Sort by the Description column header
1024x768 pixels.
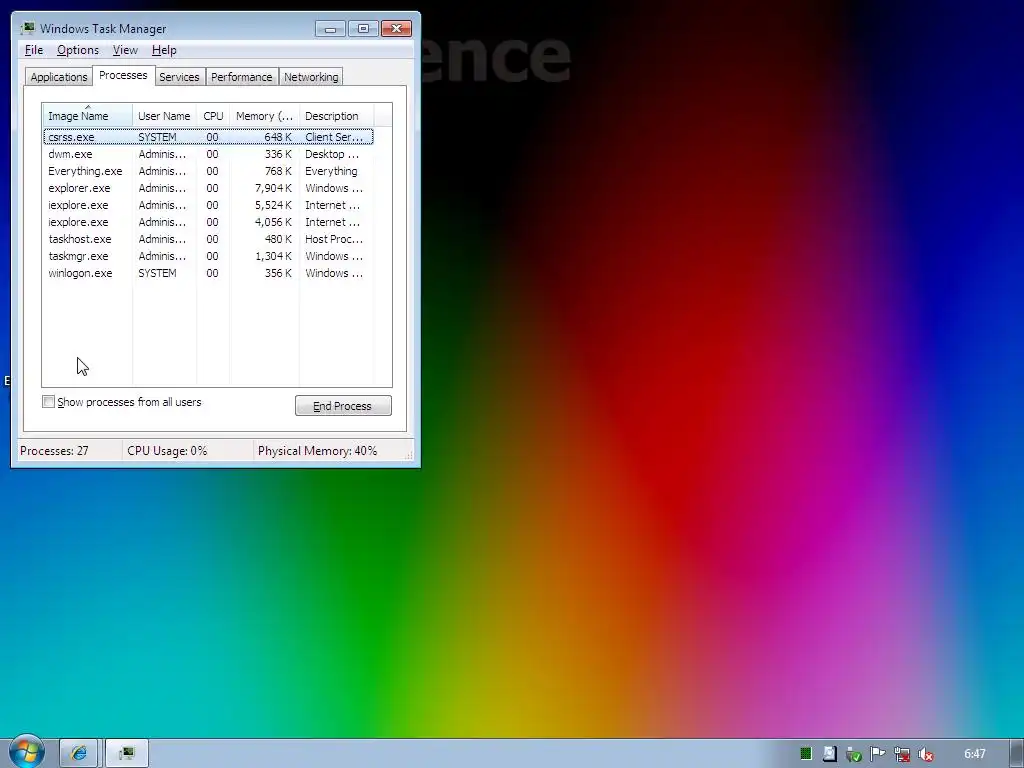point(336,116)
